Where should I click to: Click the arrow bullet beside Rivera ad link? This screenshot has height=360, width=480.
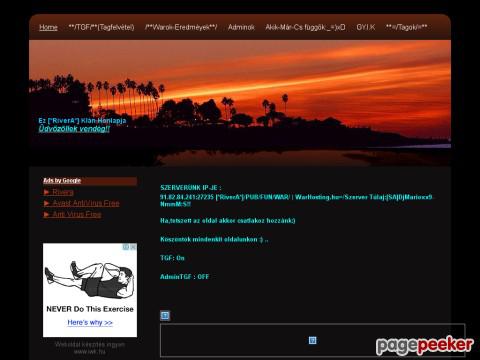click(x=47, y=192)
